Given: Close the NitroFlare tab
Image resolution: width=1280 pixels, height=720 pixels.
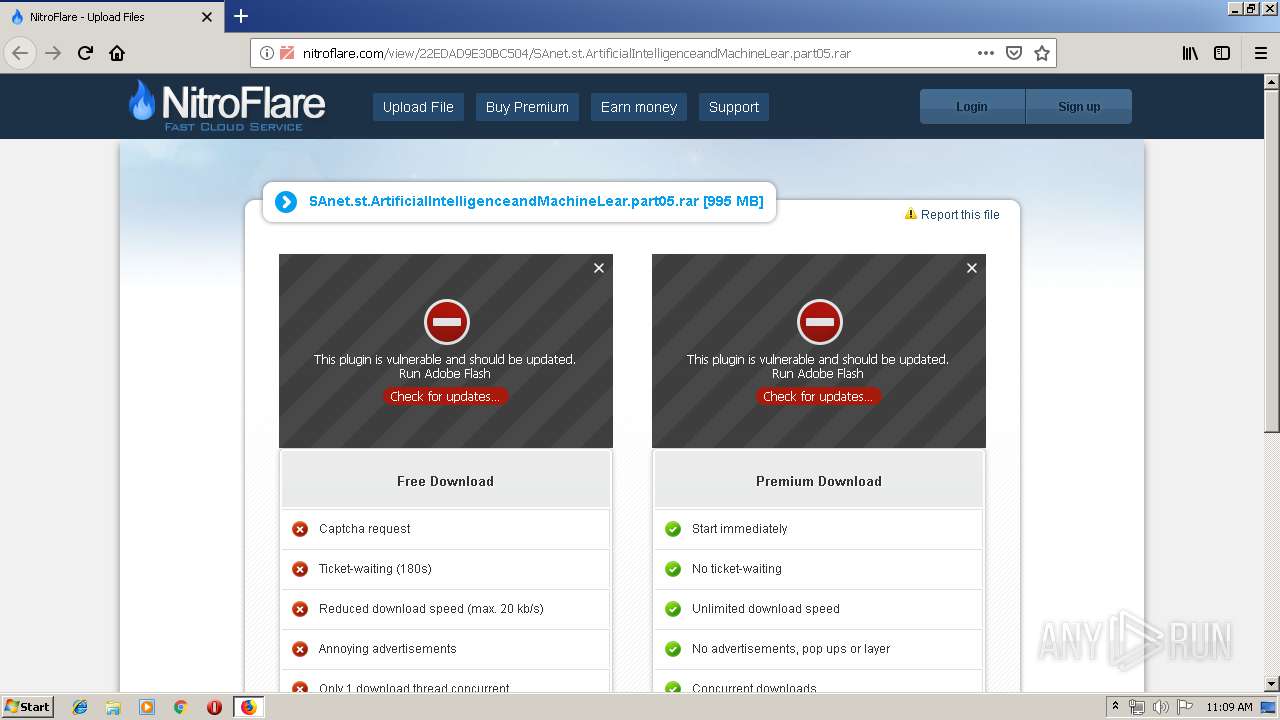Looking at the screenshot, I should click(207, 17).
